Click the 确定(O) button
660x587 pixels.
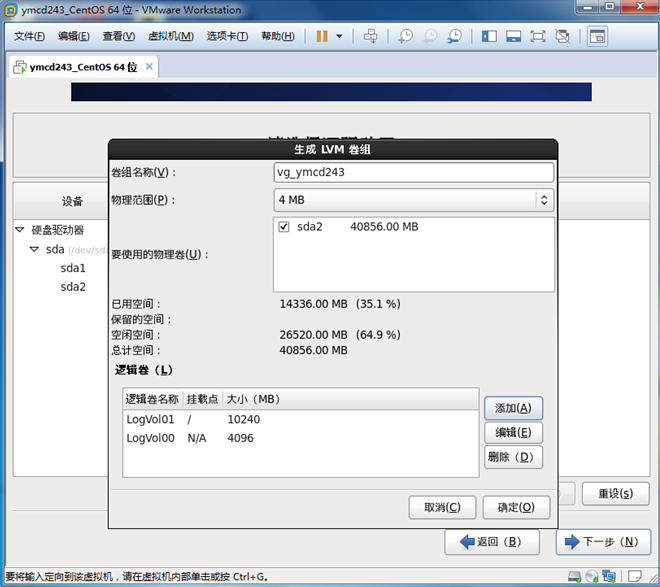pos(516,507)
